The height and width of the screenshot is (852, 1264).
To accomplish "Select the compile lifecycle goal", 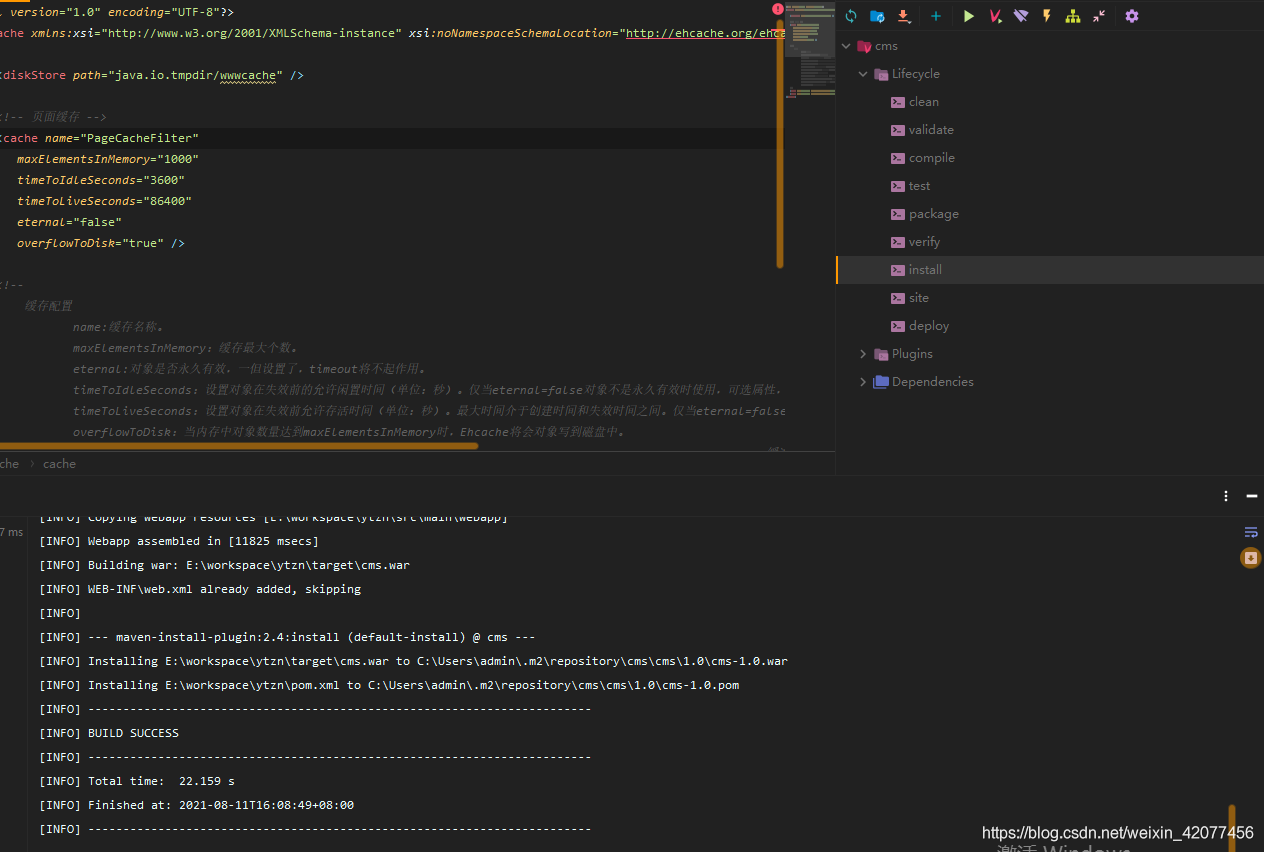I will (932, 158).
